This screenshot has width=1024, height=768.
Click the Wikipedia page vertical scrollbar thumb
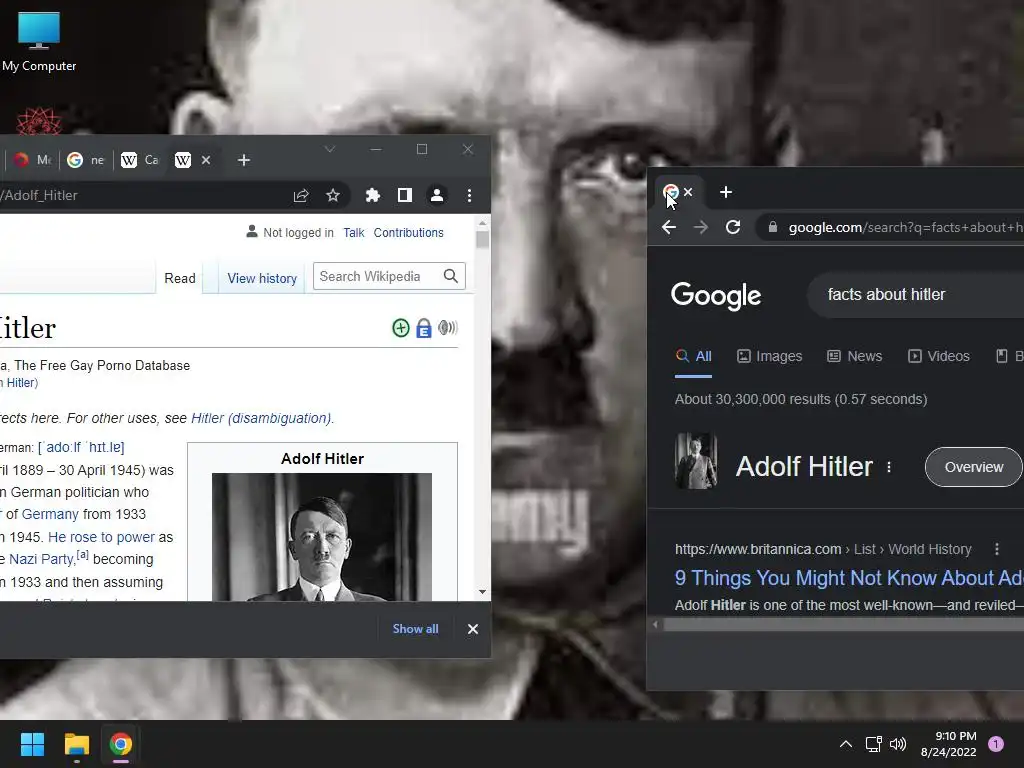point(483,240)
